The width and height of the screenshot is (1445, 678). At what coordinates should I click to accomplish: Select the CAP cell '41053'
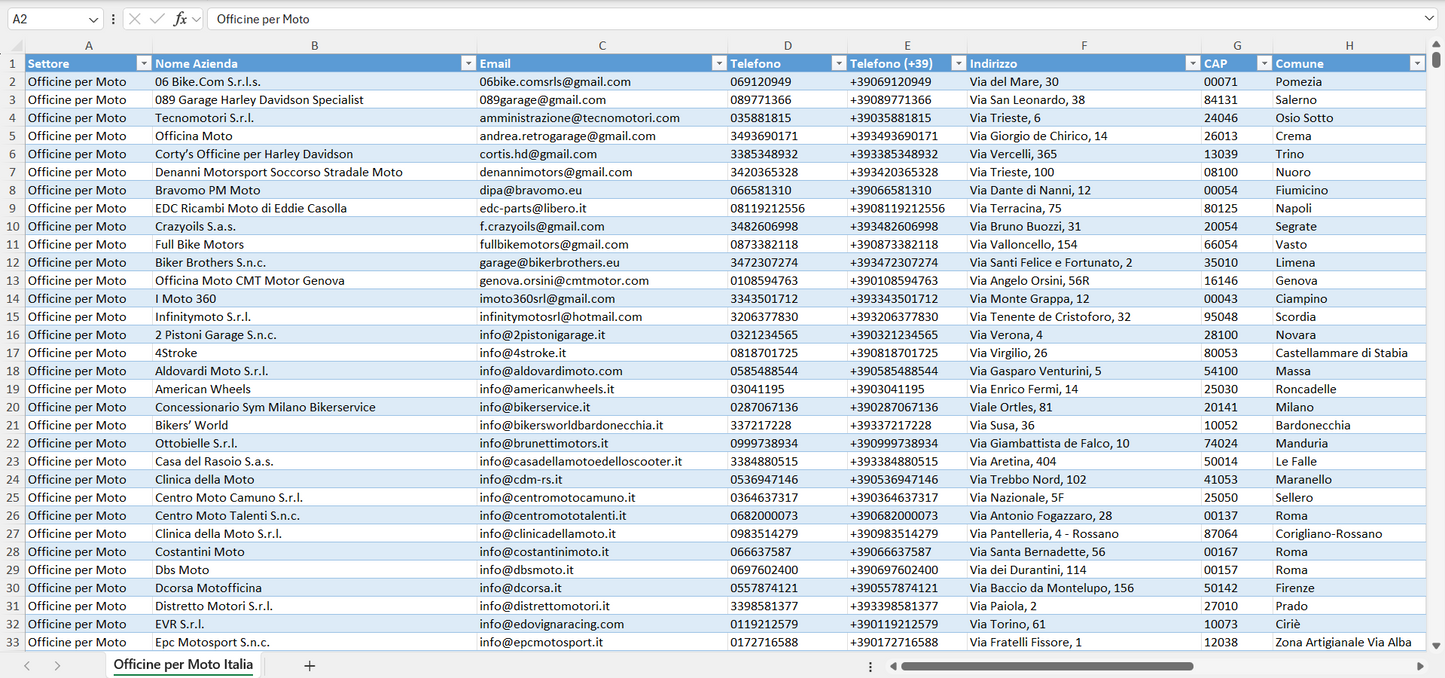click(x=1237, y=480)
